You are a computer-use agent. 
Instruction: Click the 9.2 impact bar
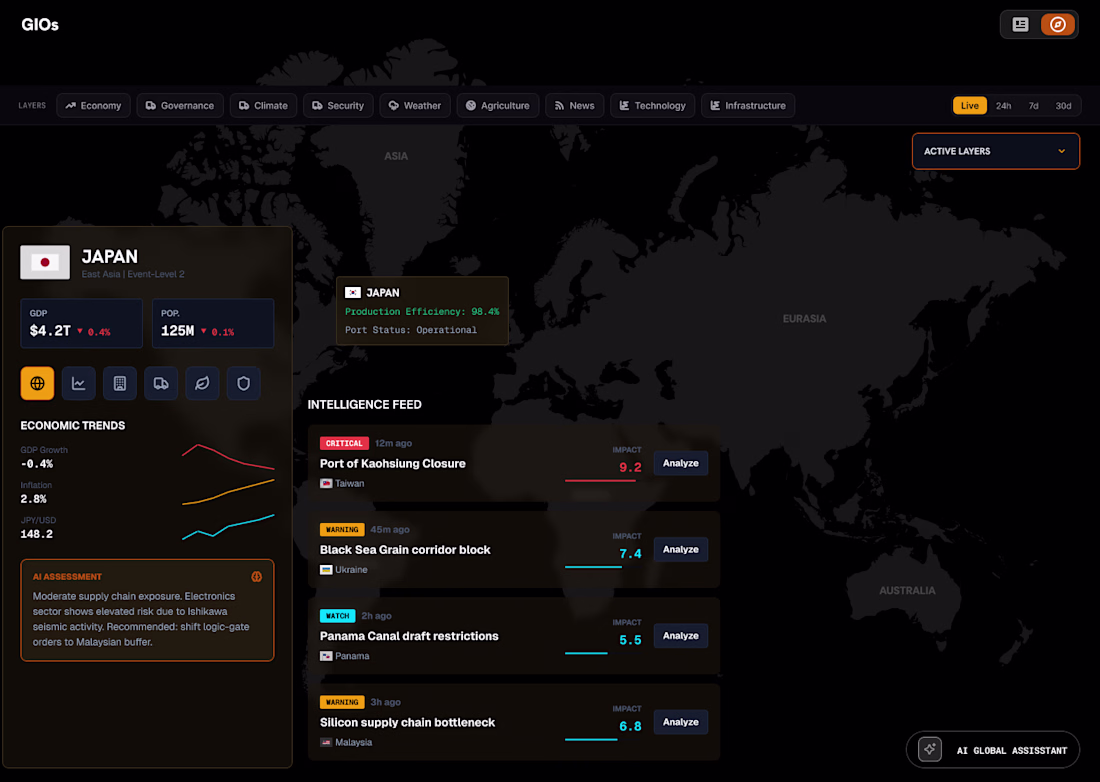click(600, 480)
